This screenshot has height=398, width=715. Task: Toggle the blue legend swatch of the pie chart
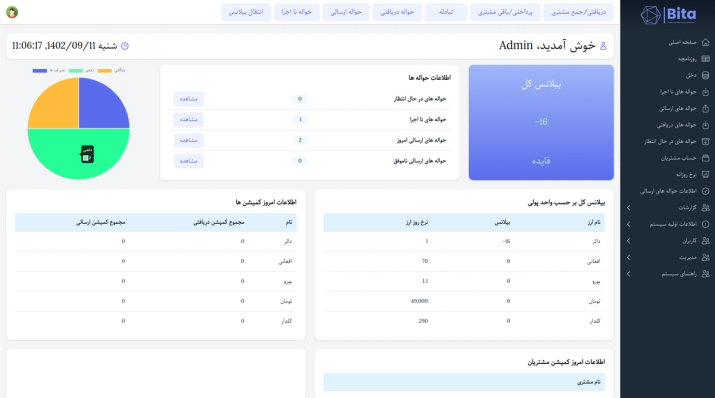click(x=40, y=71)
